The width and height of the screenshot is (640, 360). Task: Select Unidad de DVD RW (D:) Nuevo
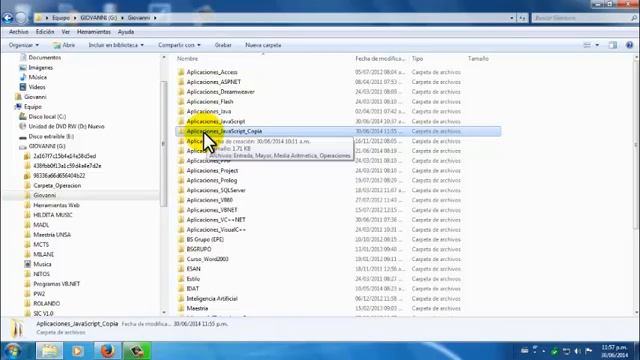coord(66,127)
